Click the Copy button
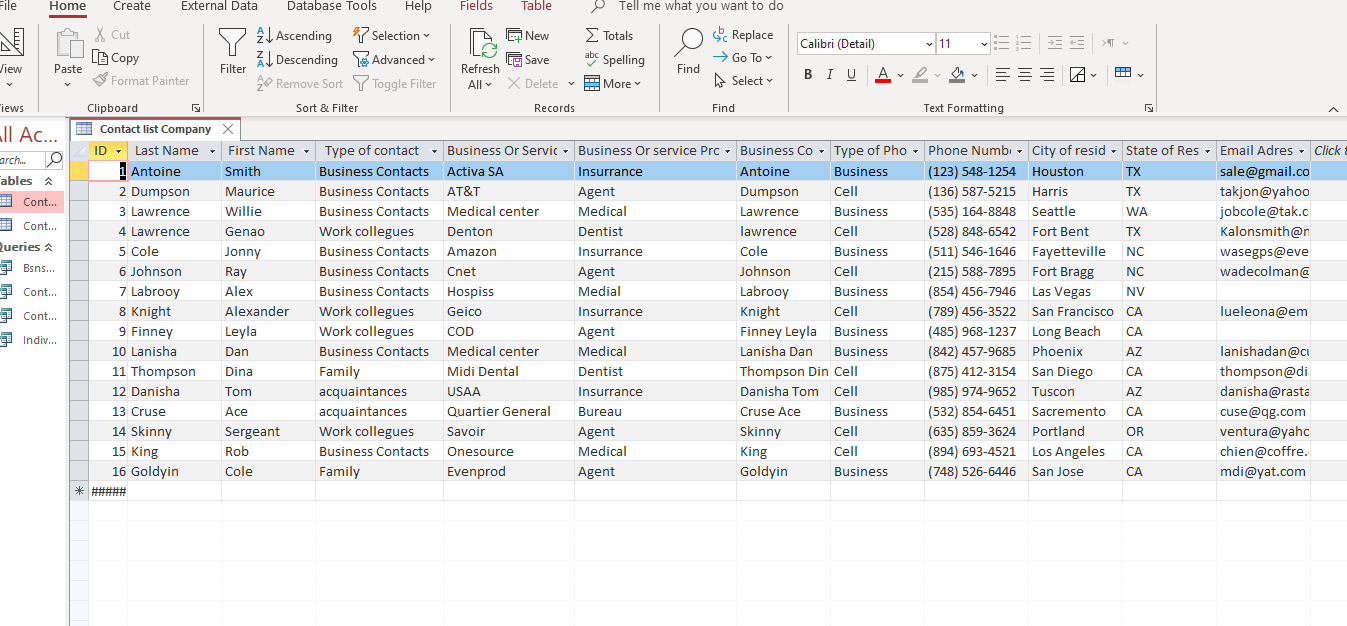The width and height of the screenshot is (1347, 626). pos(116,58)
